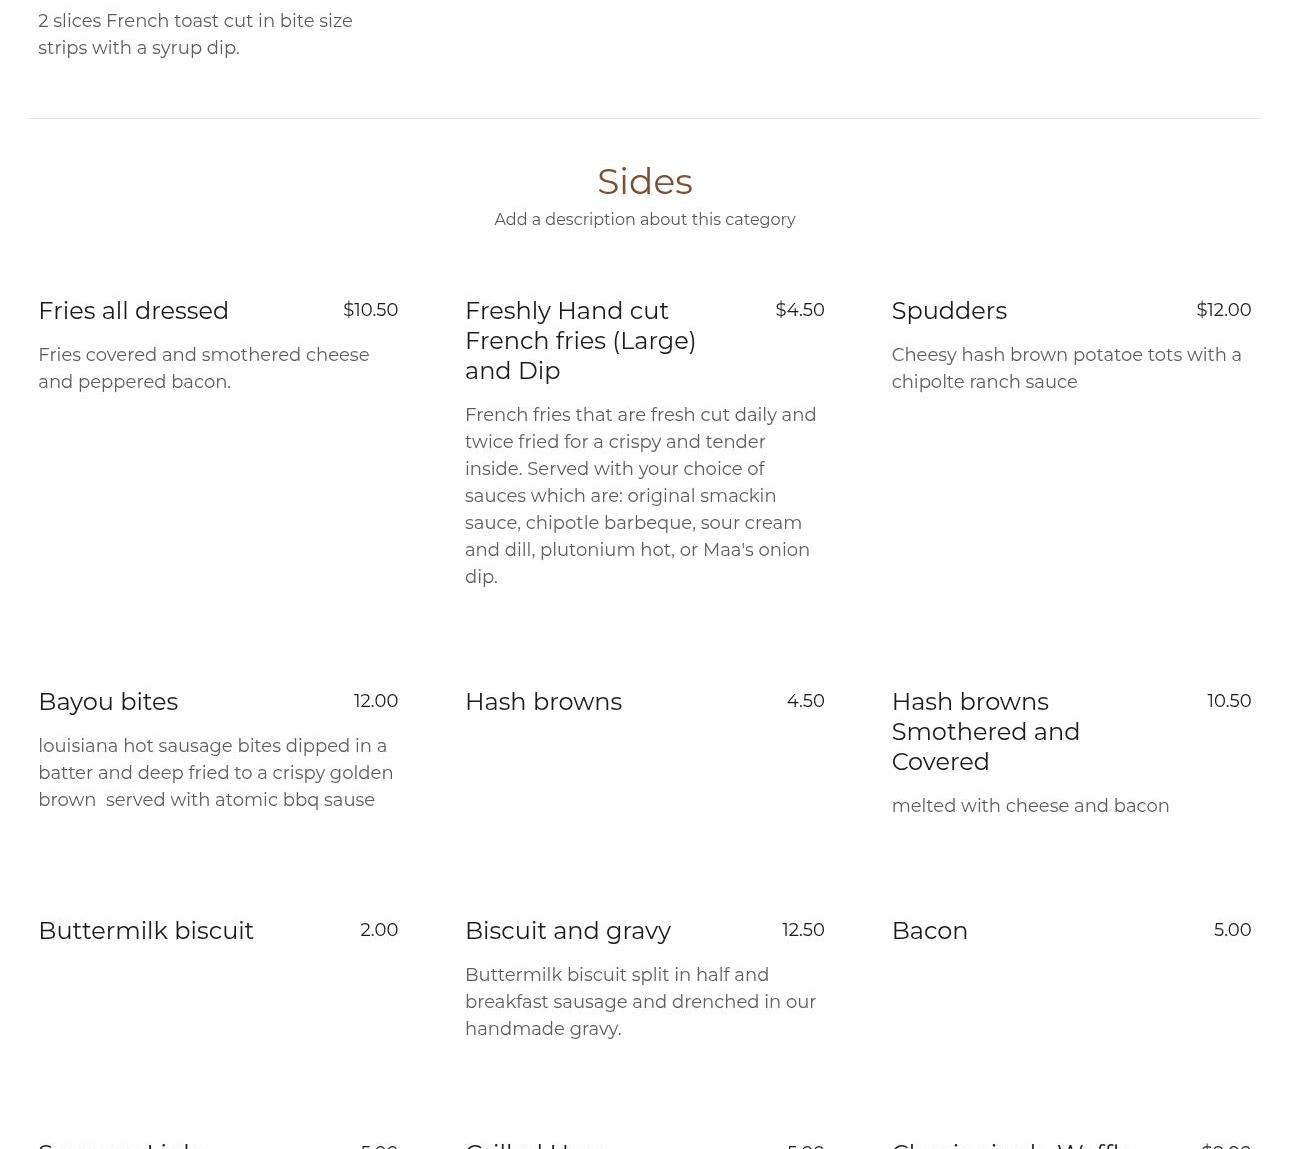Click the Bayou bites sausage description
Viewport: 1290px width, 1149px height.
(x=215, y=773)
